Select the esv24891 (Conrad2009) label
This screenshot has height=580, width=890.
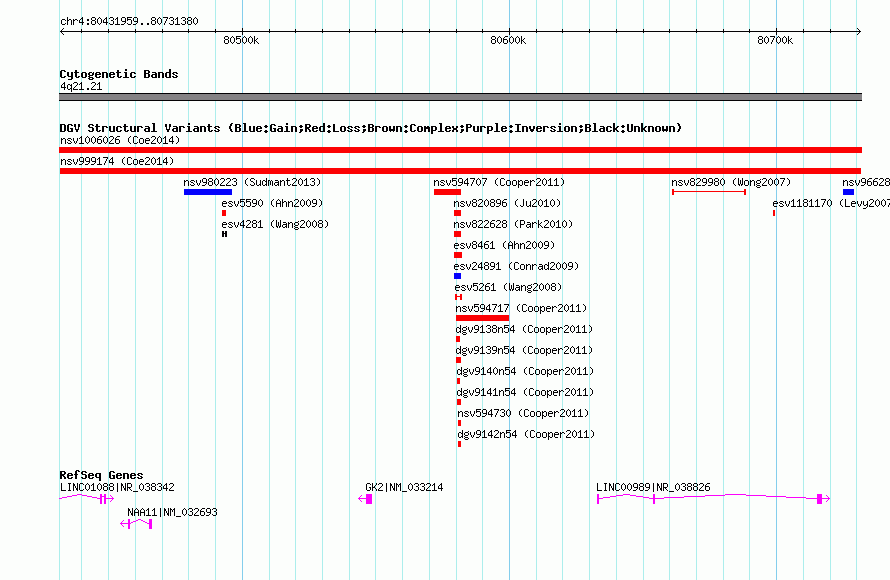pyautogui.click(x=516, y=266)
